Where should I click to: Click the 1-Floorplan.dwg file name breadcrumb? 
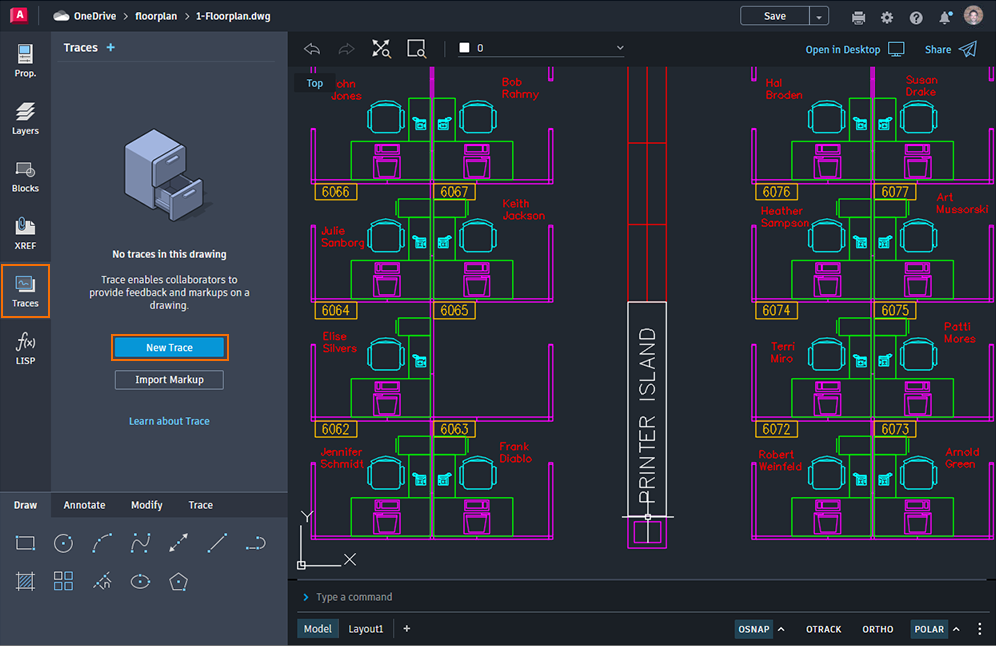click(x=233, y=17)
